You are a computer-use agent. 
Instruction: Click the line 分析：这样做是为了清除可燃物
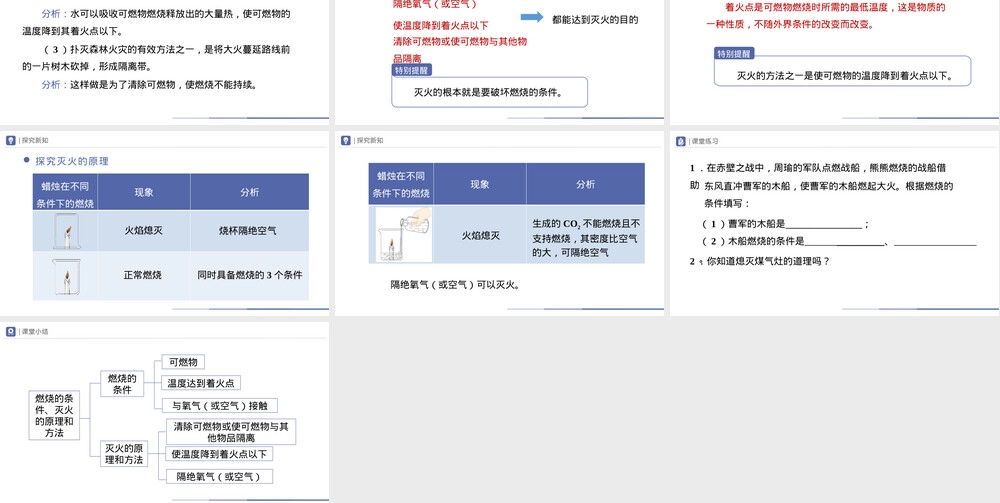click(x=149, y=84)
